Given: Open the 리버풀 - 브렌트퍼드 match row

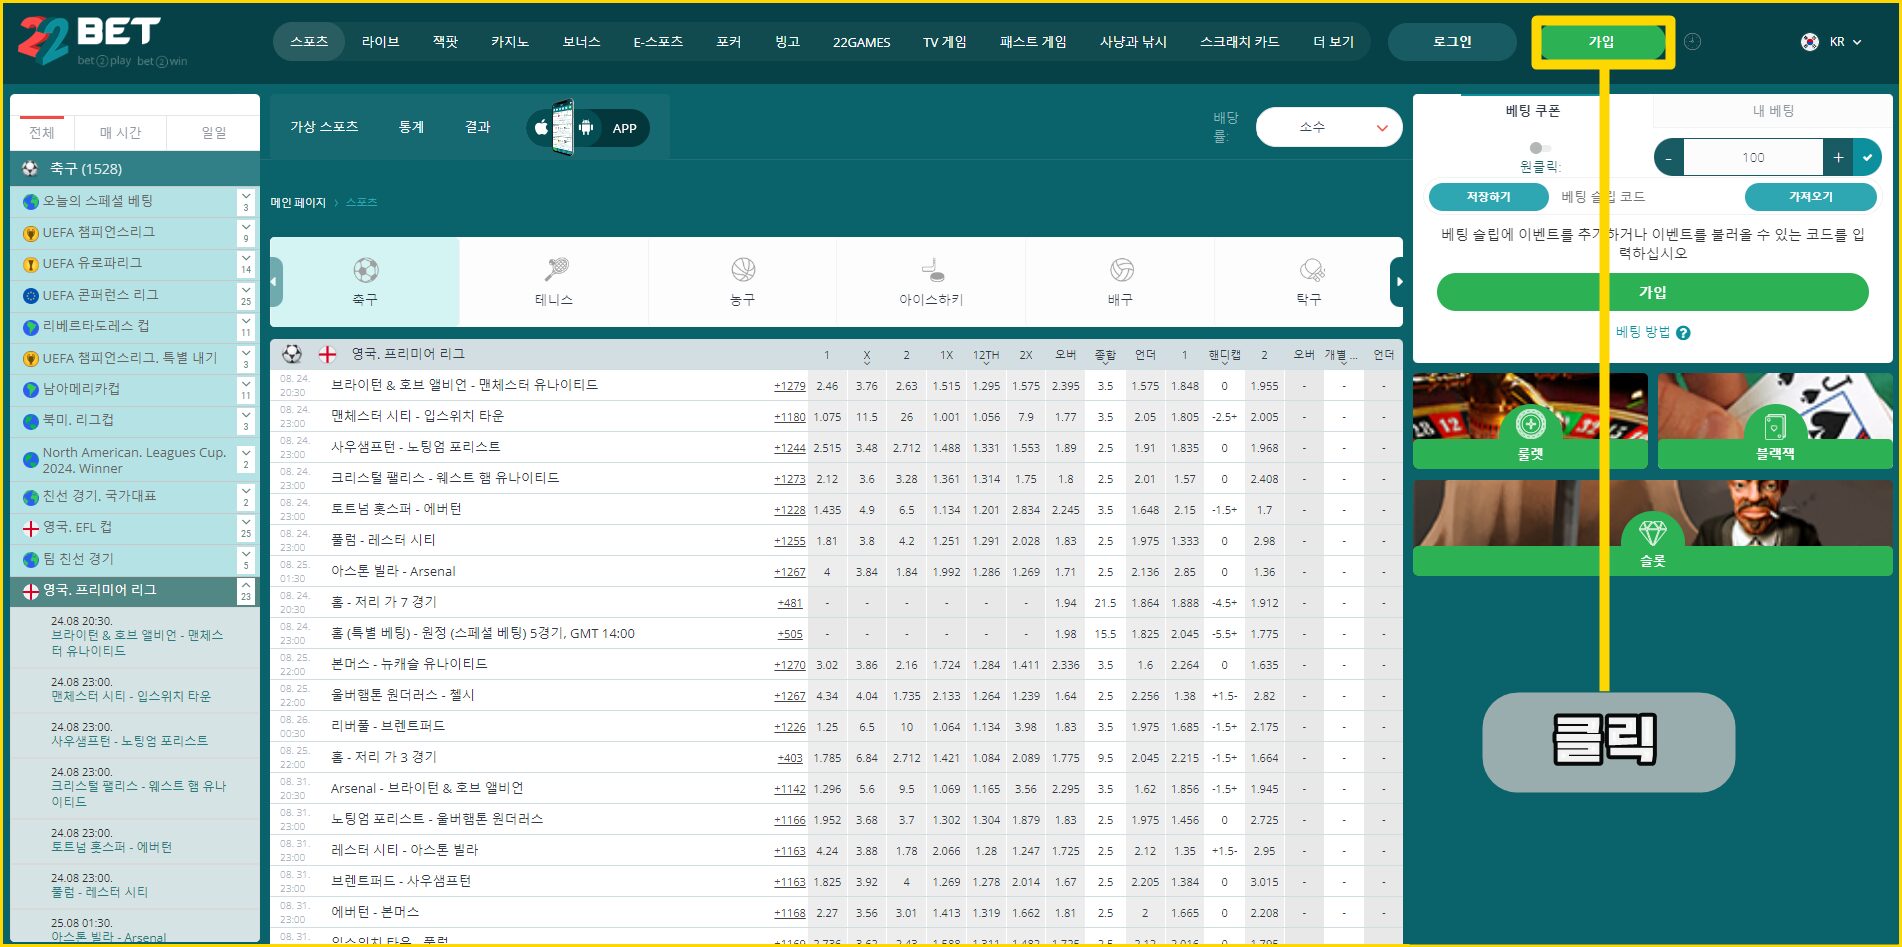Looking at the screenshot, I should [388, 726].
